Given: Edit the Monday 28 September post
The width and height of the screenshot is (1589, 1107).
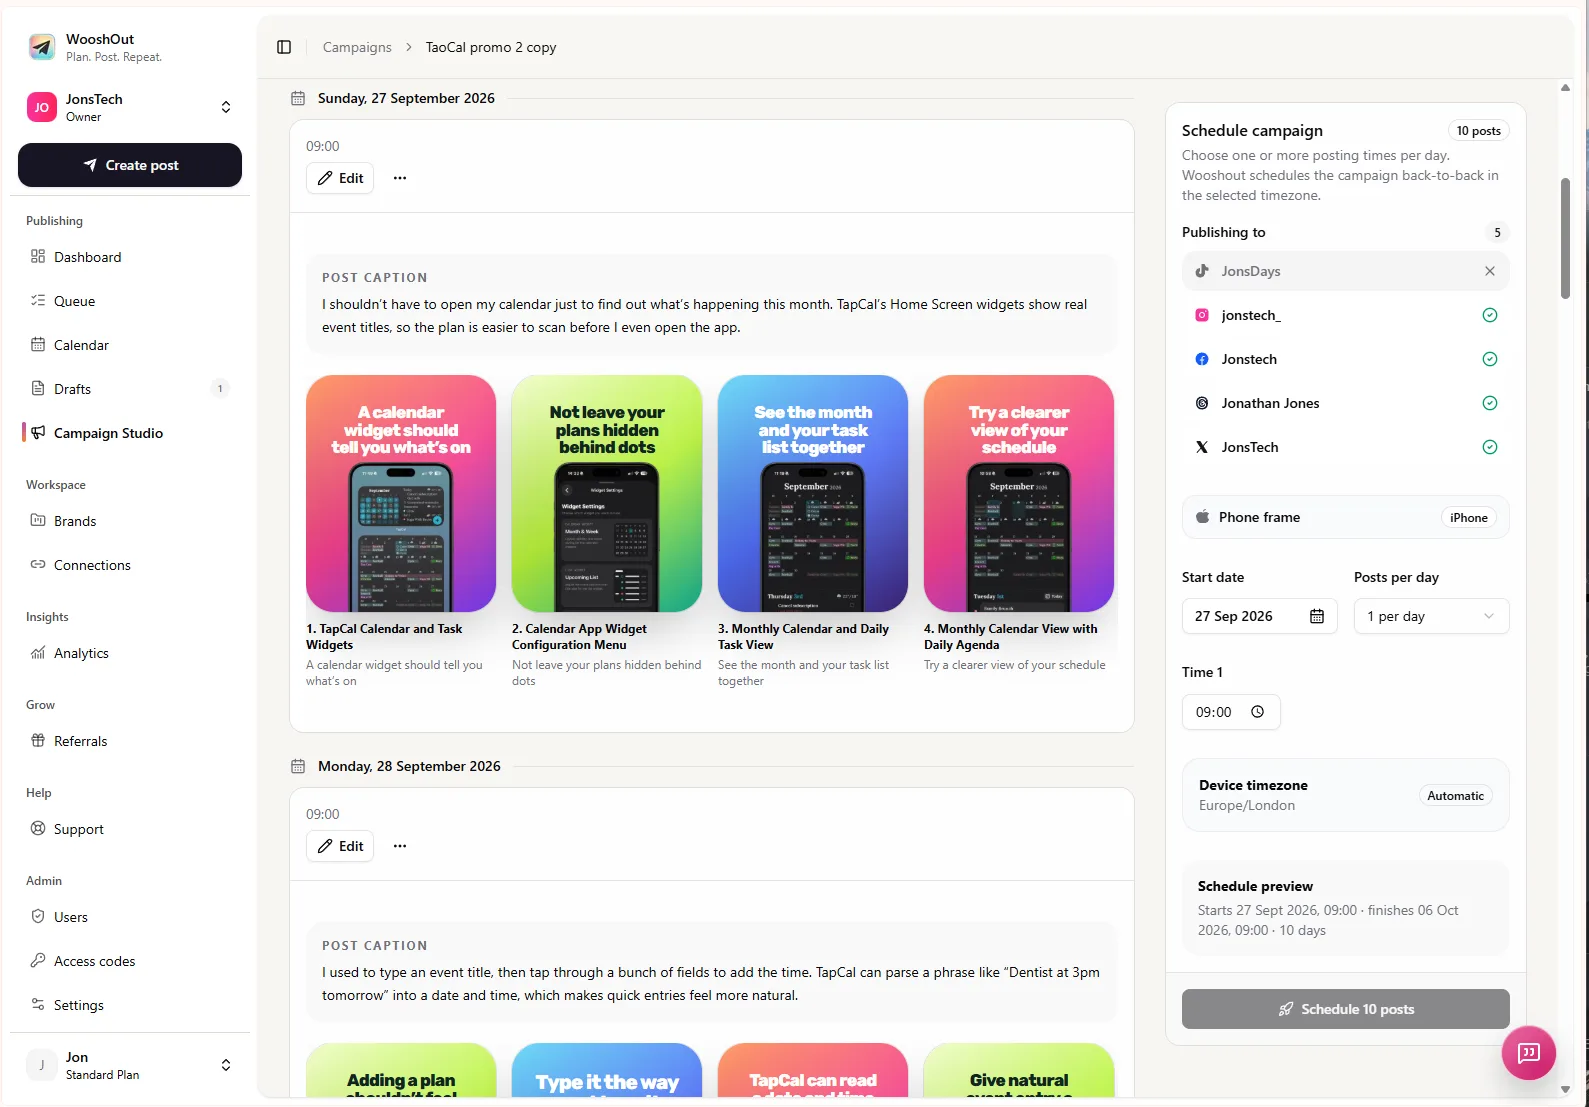Looking at the screenshot, I should pyautogui.click(x=340, y=846).
